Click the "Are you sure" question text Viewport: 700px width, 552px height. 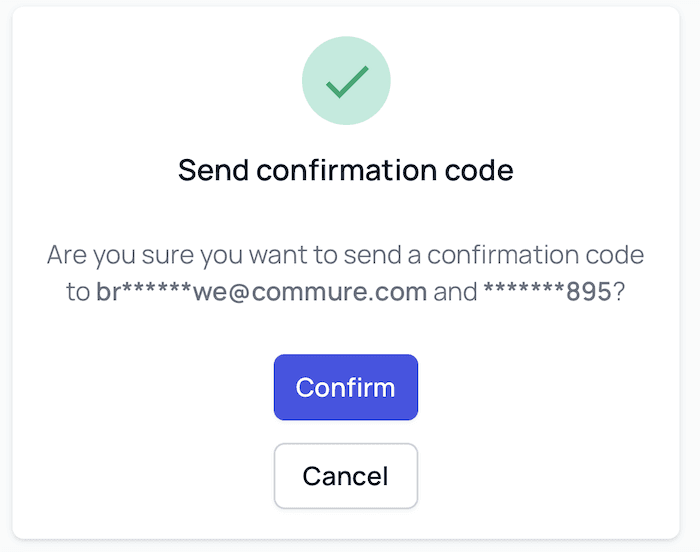[346, 255]
